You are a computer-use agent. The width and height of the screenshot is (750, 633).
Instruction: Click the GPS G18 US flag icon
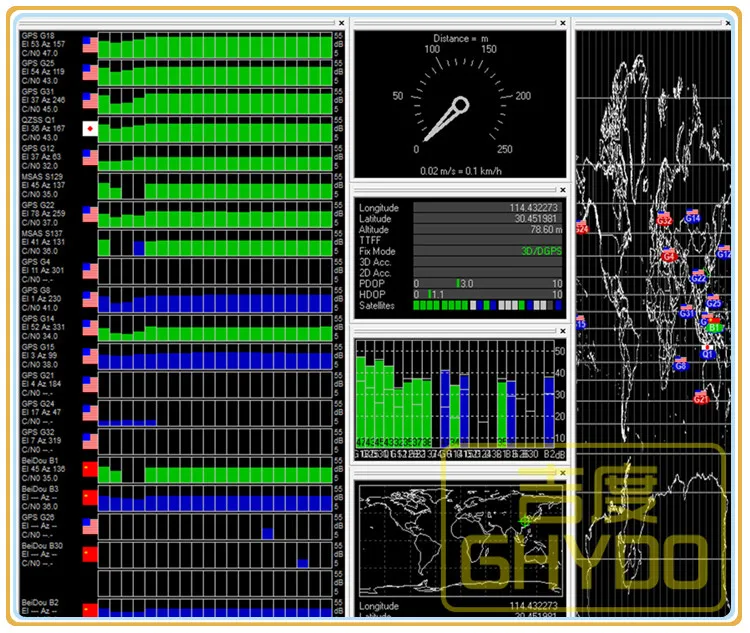(90, 44)
